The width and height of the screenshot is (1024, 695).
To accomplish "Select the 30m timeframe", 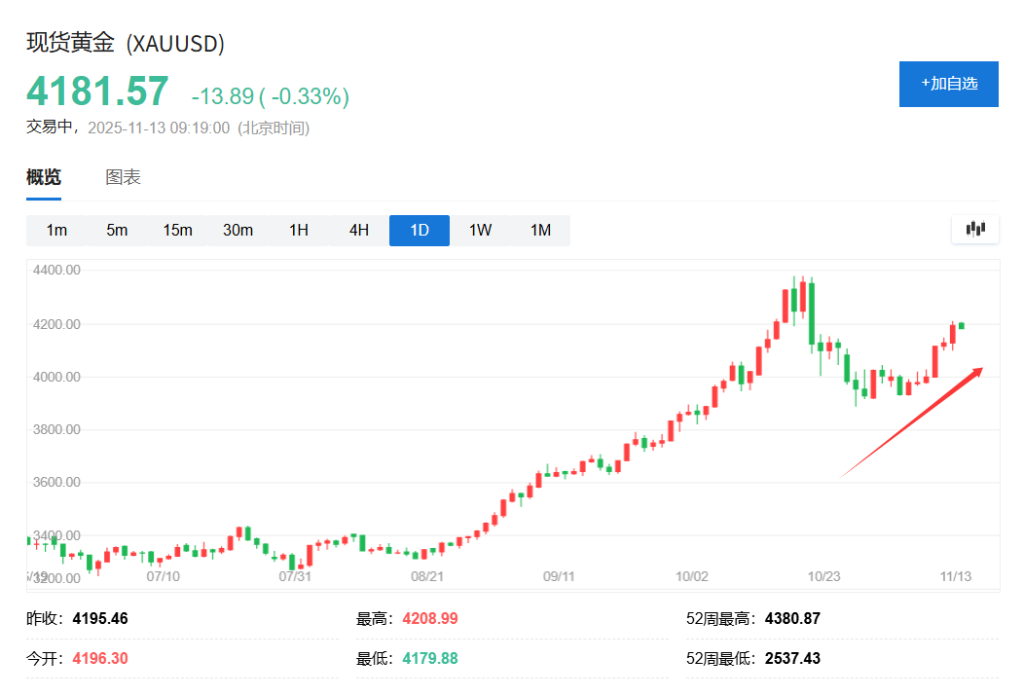I will pos(237,229).
